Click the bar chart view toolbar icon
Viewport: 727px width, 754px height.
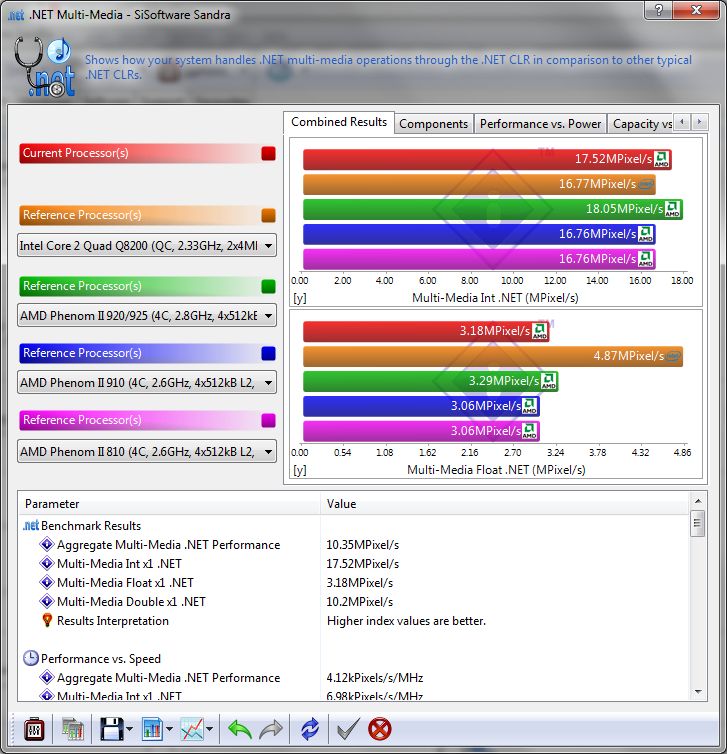point(152,729)
